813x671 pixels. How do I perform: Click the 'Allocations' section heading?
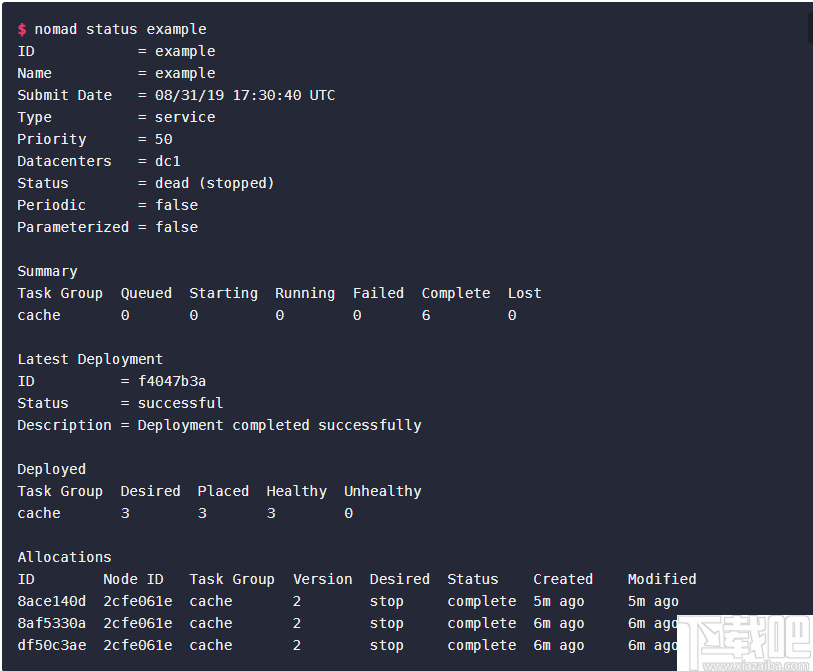[x=64, y=557]
